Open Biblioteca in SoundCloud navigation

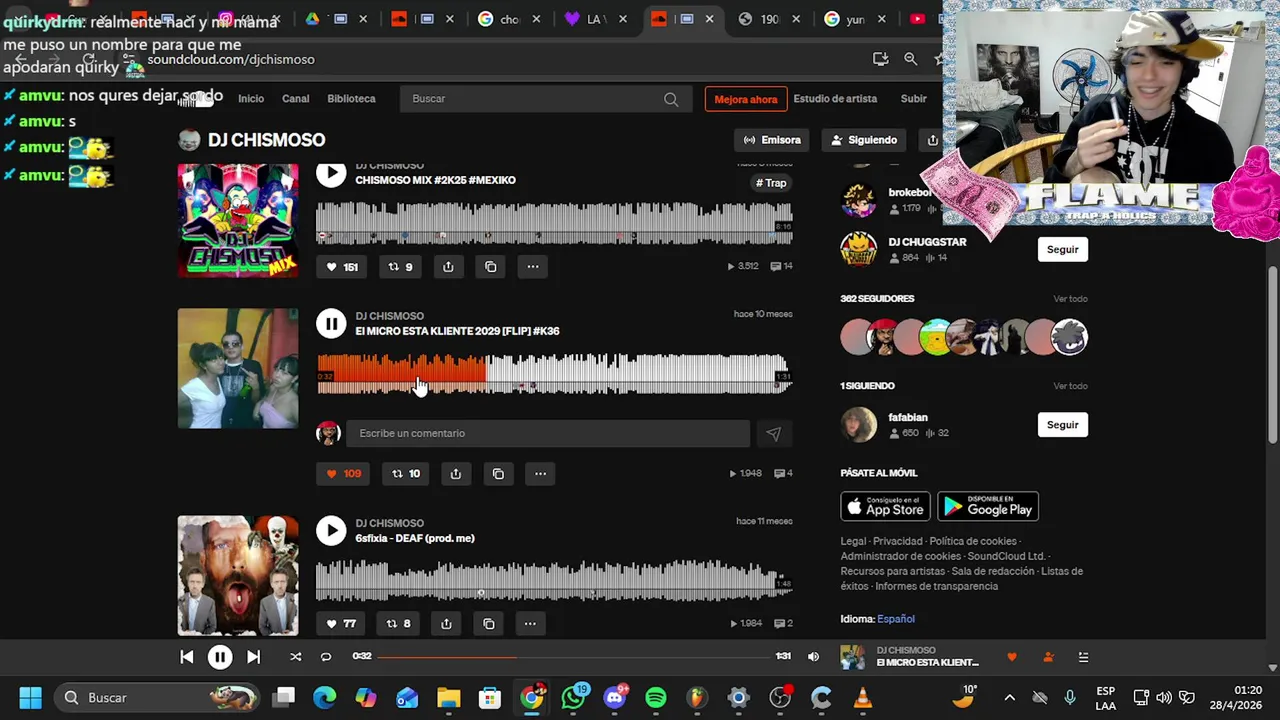(x=351, y=99)
